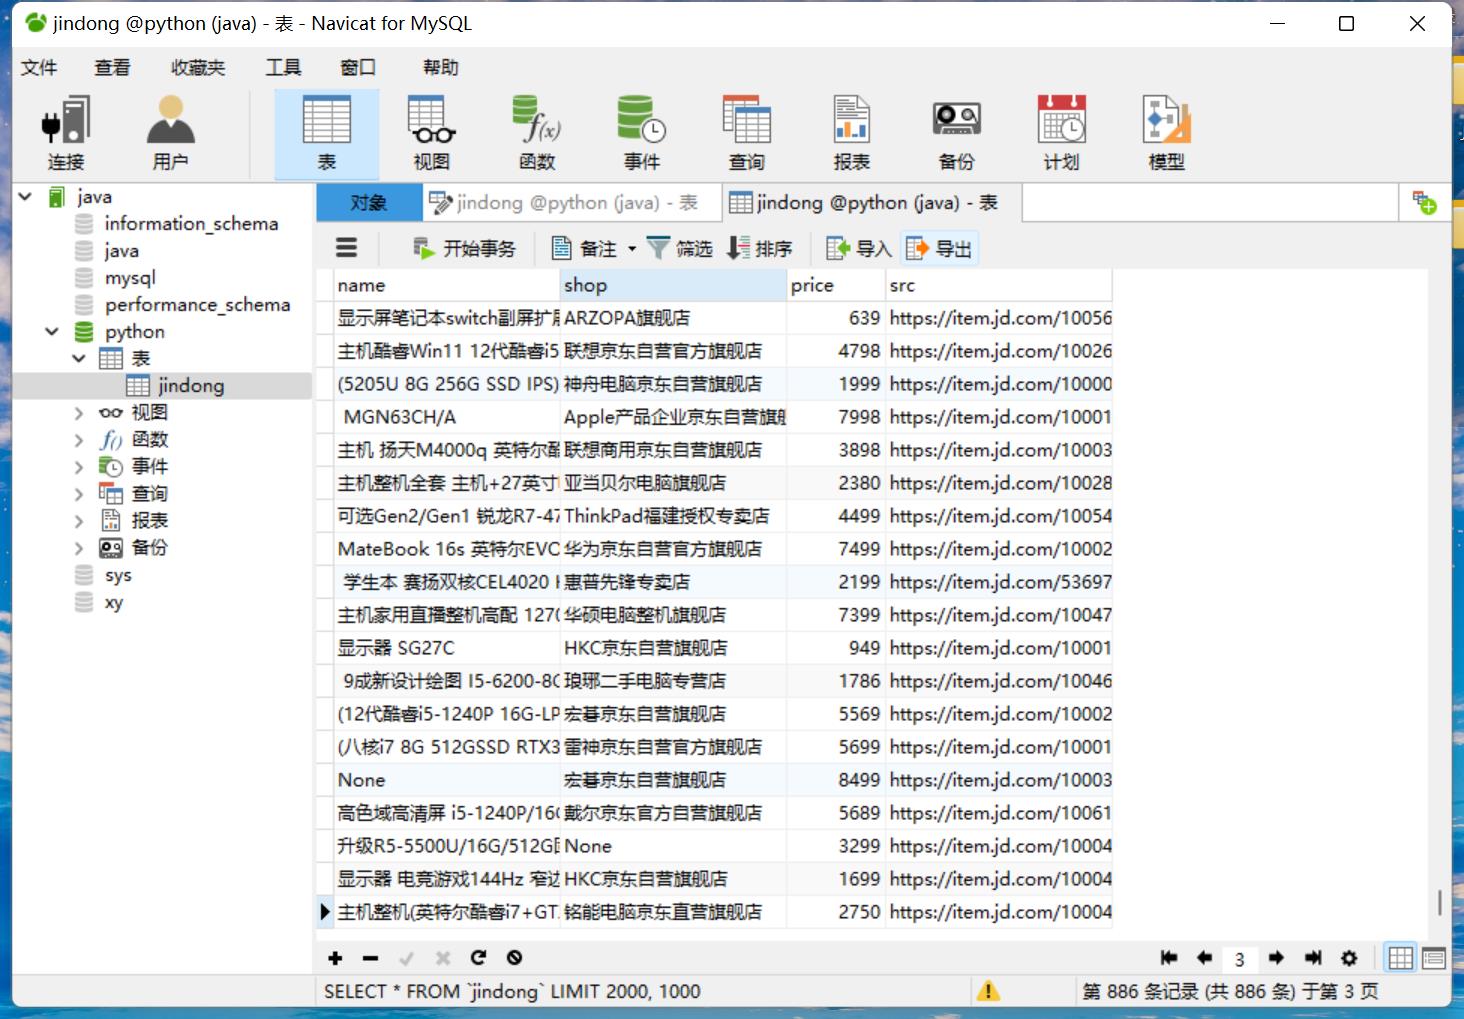Expand the 函数 node in tree

[x=79, y=439]
